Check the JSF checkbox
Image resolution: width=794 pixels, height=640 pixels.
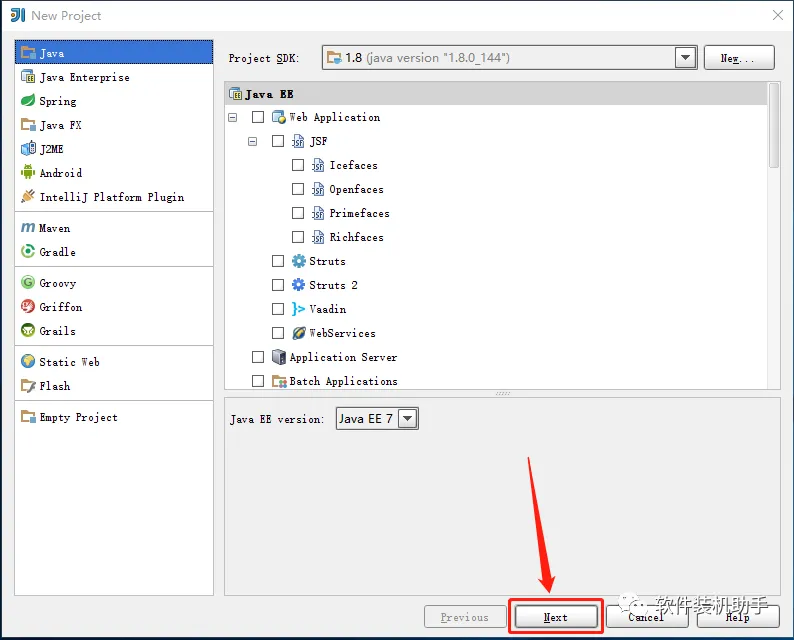(x=278, y=141)
